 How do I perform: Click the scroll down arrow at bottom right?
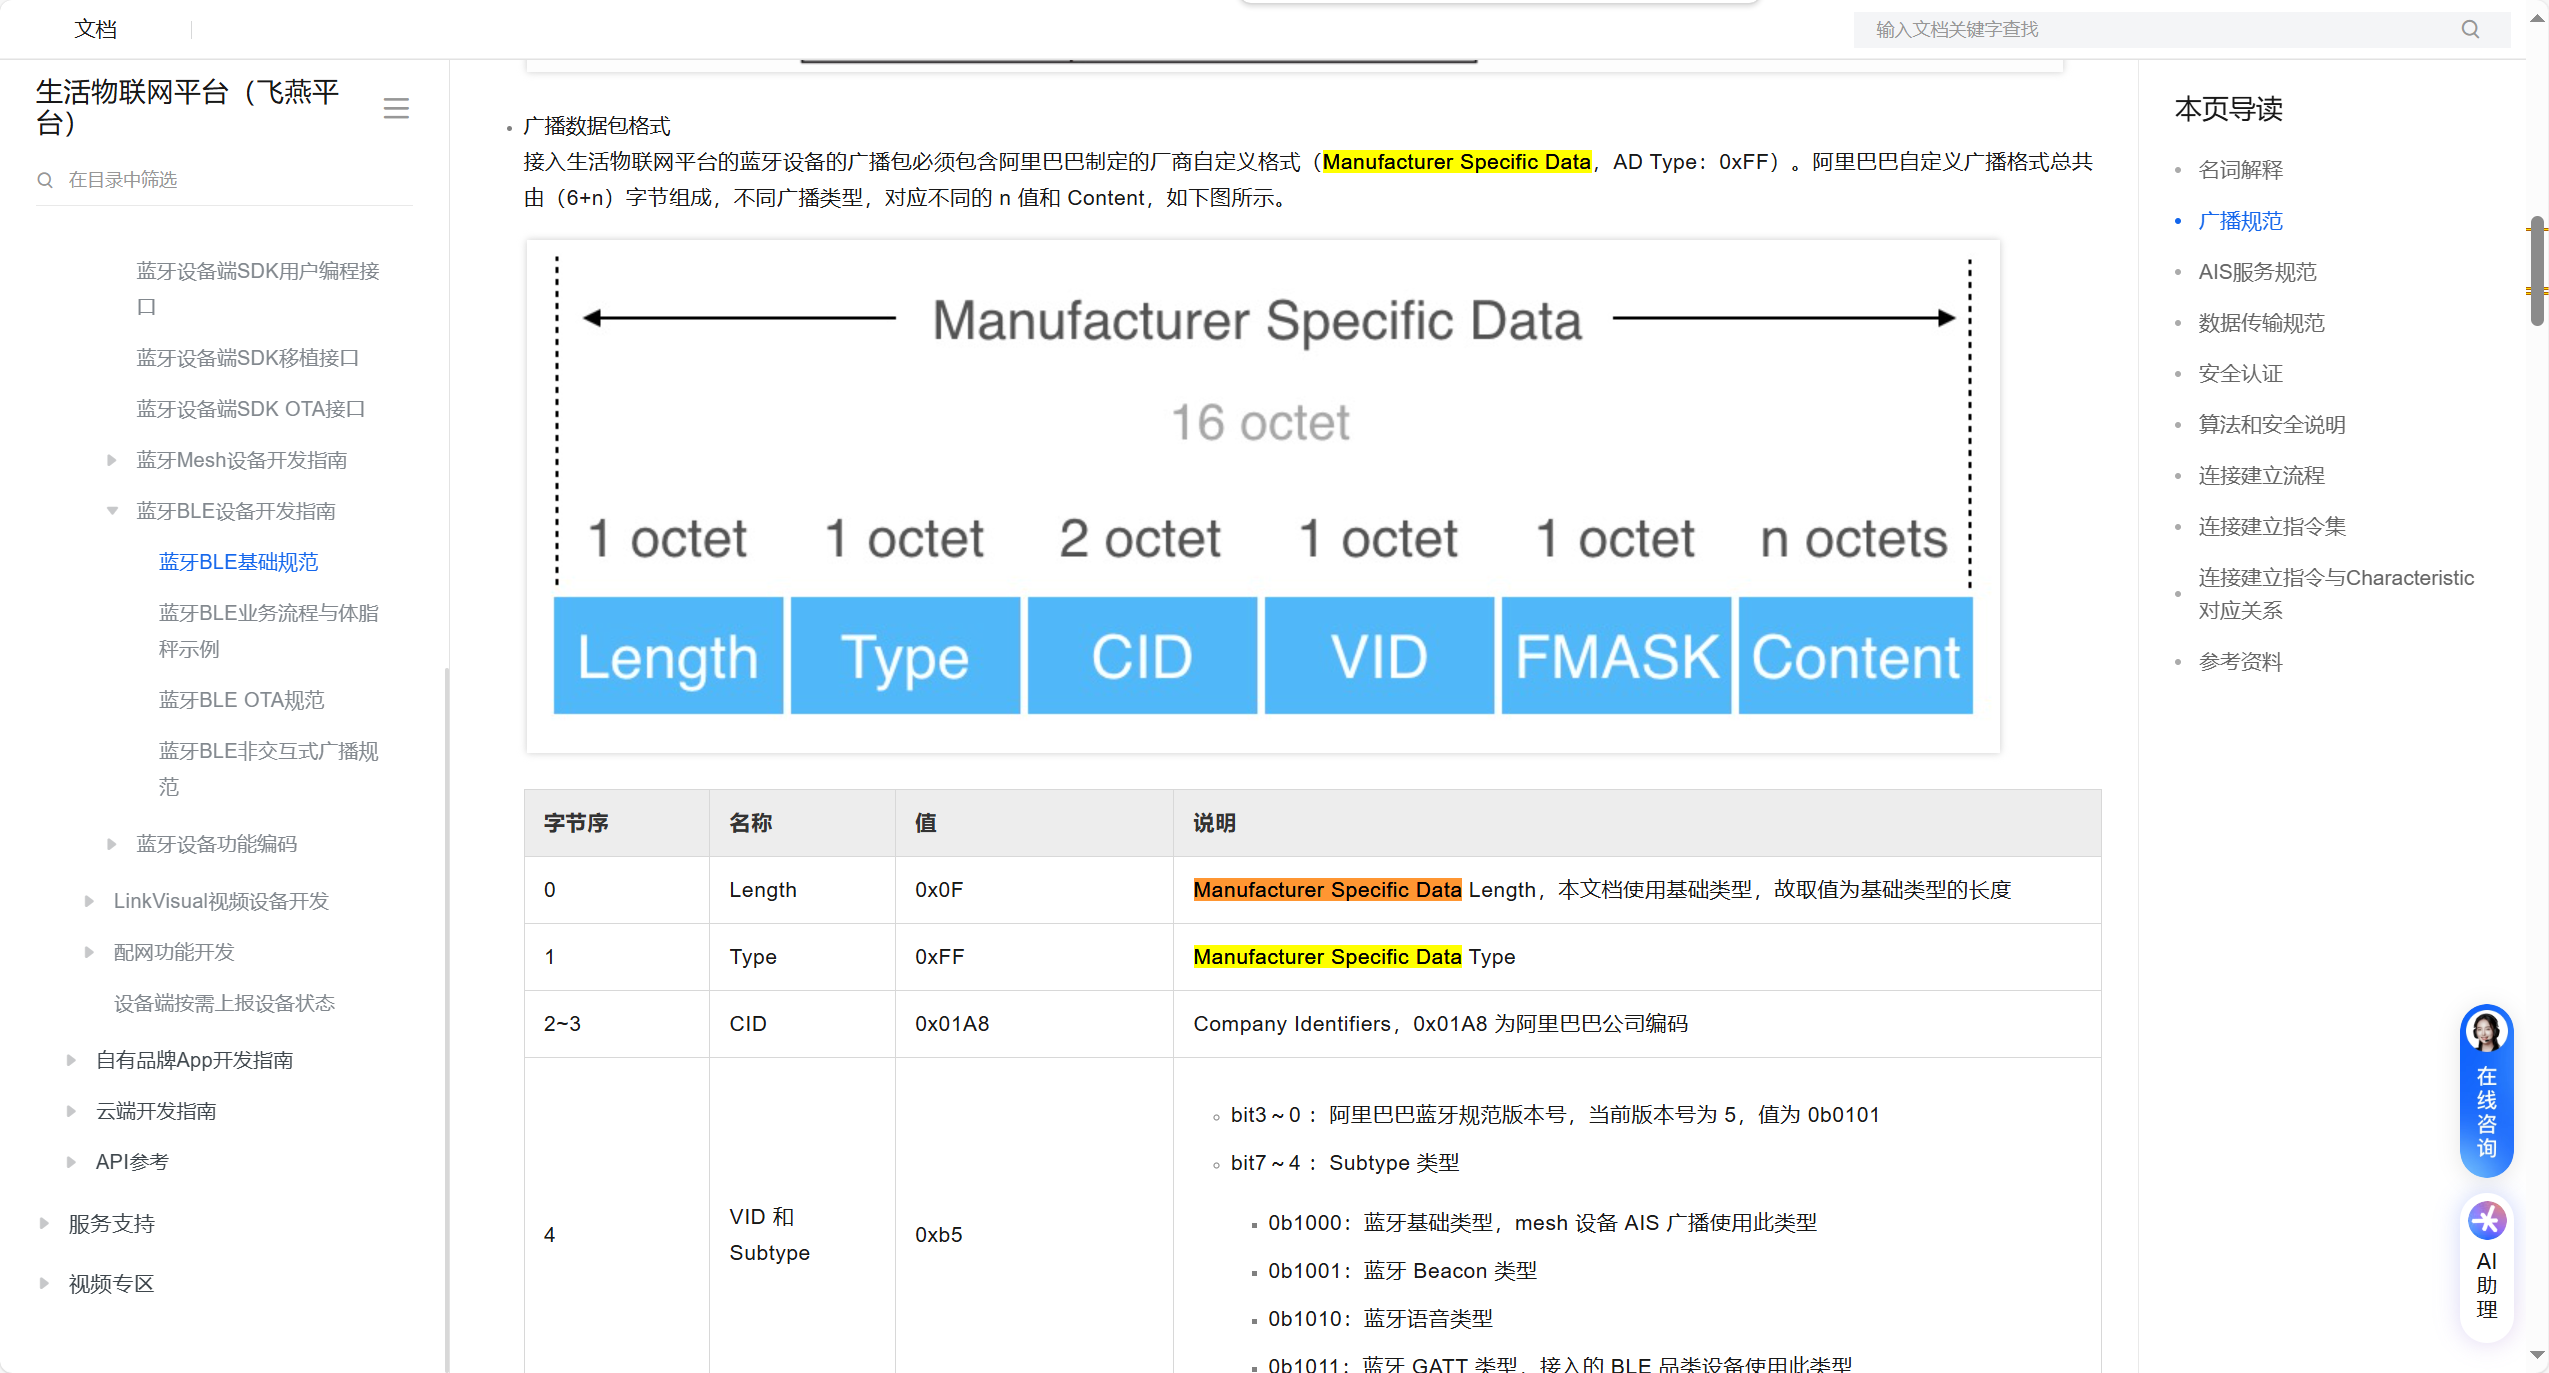click(x=2537, y=1355)
